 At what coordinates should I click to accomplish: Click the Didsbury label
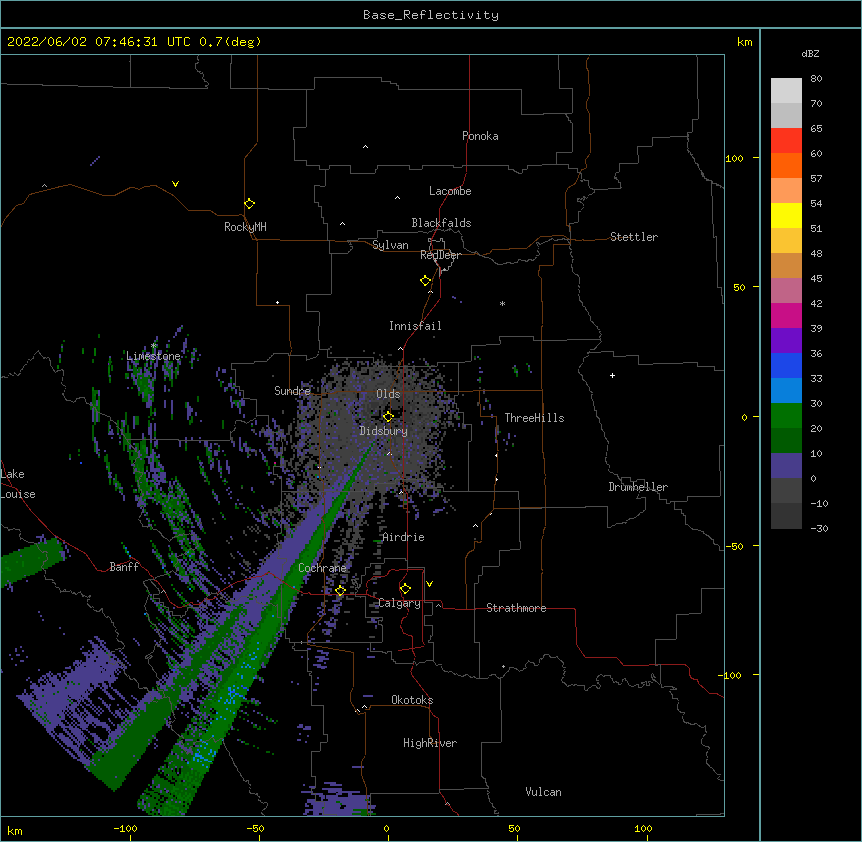[383, 431]
